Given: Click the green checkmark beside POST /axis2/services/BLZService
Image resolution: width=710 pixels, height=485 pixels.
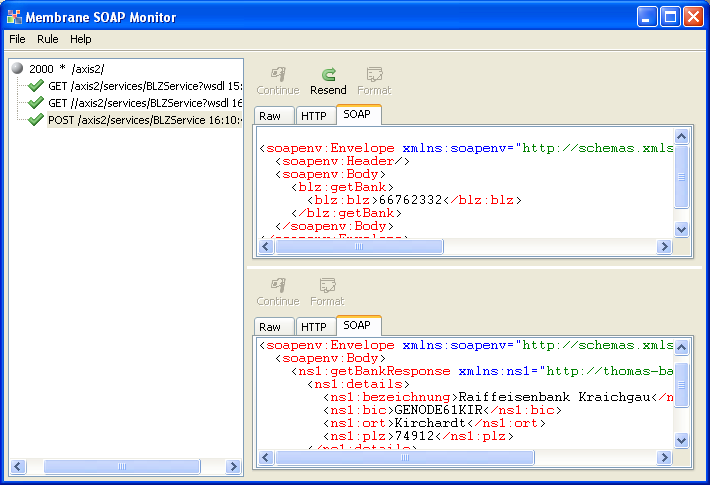Looking at the screenshot, I should [x=36, y=120].
